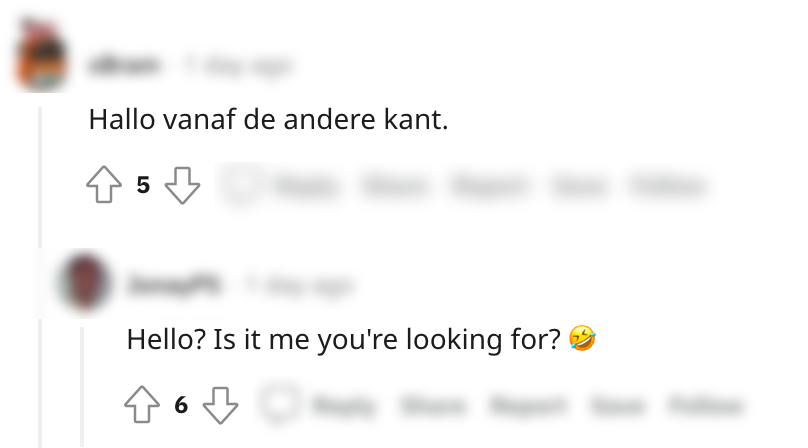Image resolution: width=808 pixels, height=448 pixels.
Task: Save the "Is it me you're looking for" reply
Action: [x=616, y=406]
